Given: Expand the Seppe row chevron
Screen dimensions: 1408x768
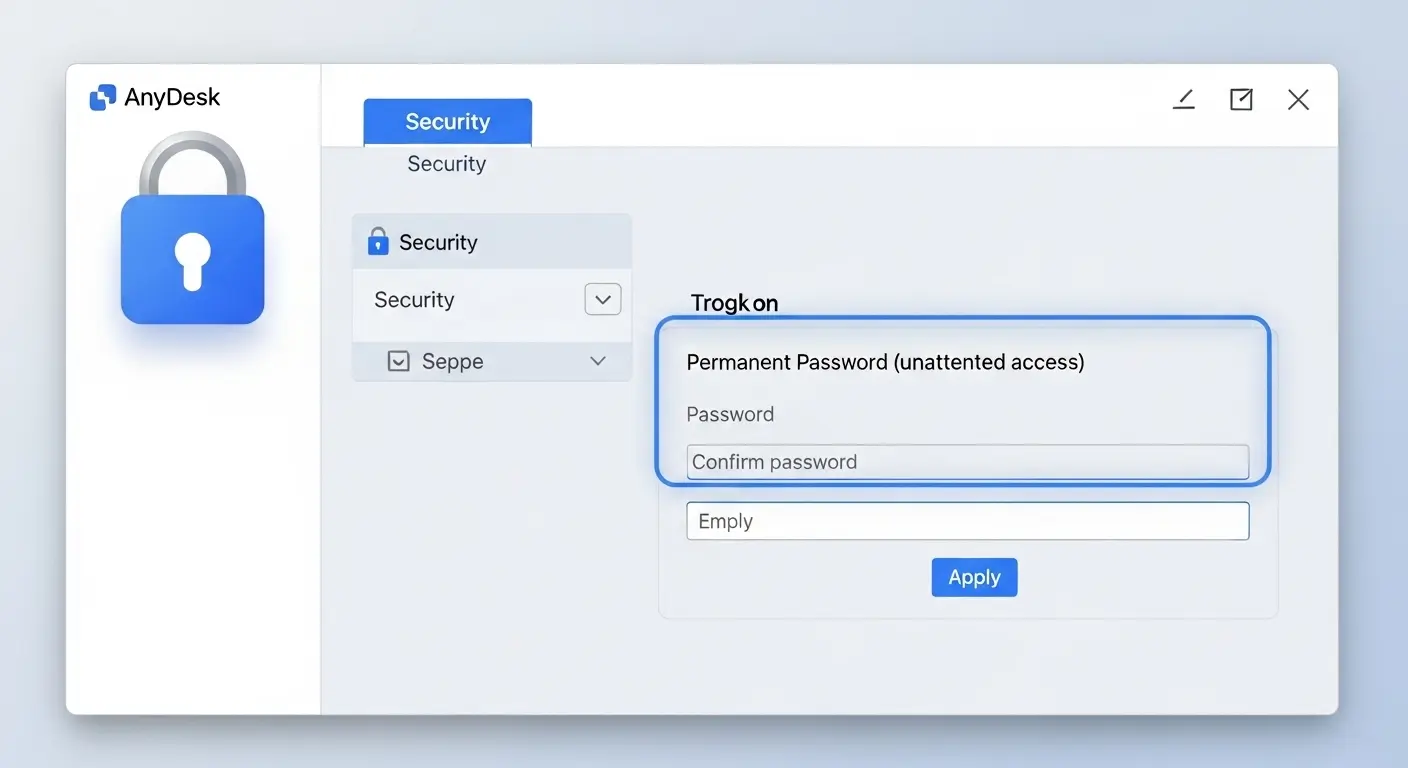Looking at the screenshot, I should [598, 361].
